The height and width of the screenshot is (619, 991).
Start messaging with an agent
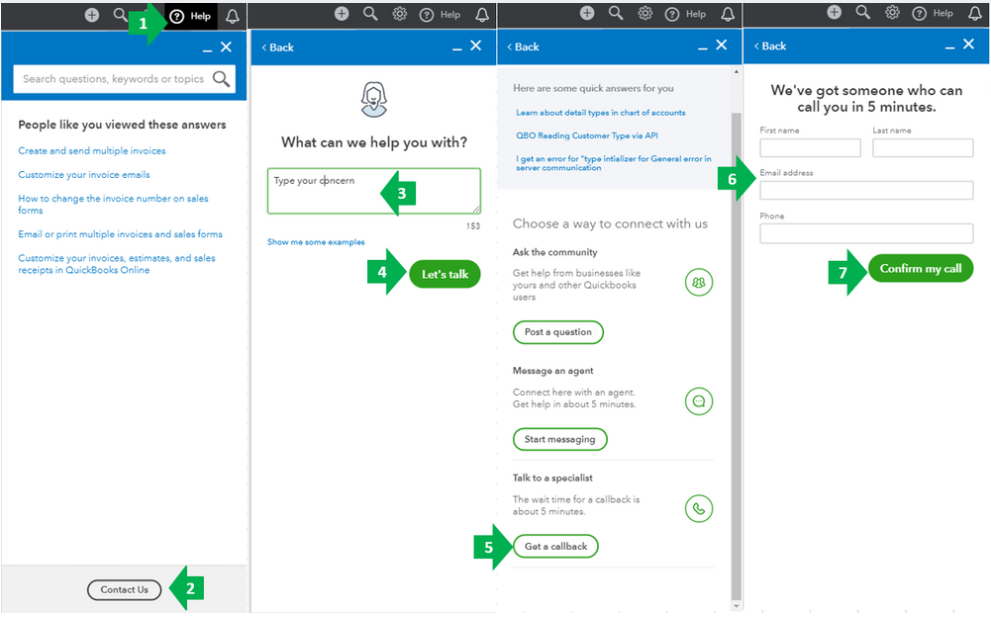pos(560,439)
